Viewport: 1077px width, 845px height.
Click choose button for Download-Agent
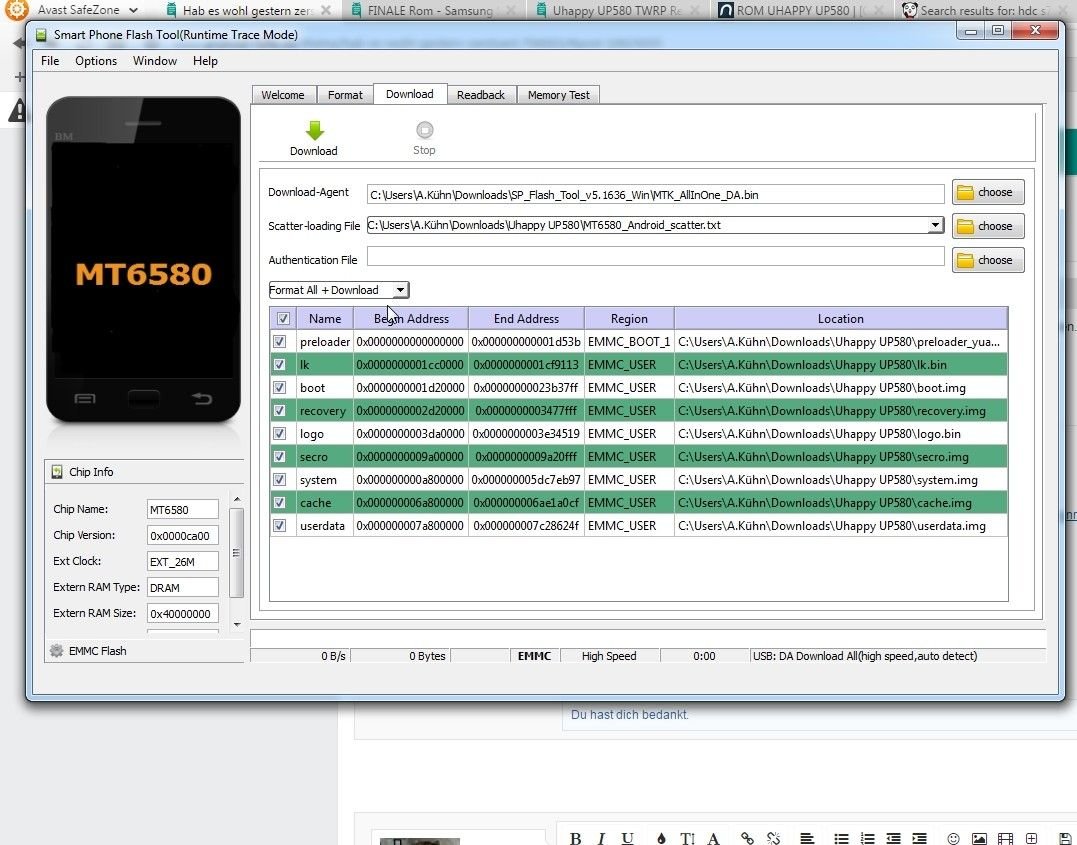(x=988, y=192)
